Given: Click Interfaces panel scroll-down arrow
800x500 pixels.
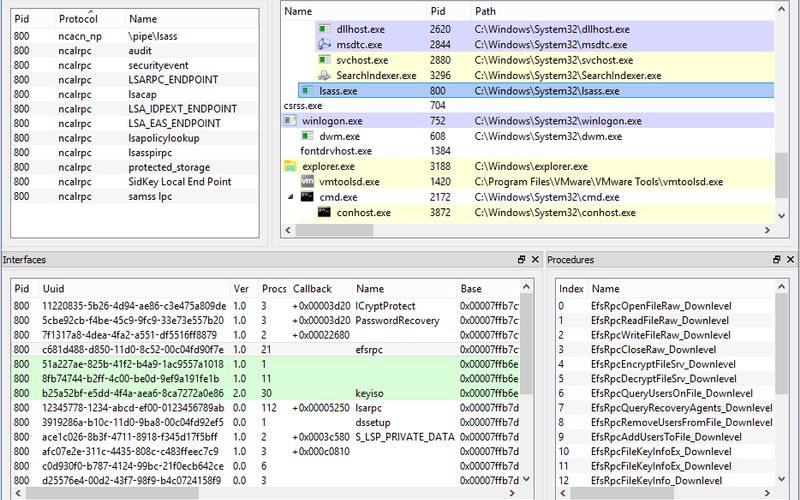Looking at the screenshot, I should click(527, 480).
